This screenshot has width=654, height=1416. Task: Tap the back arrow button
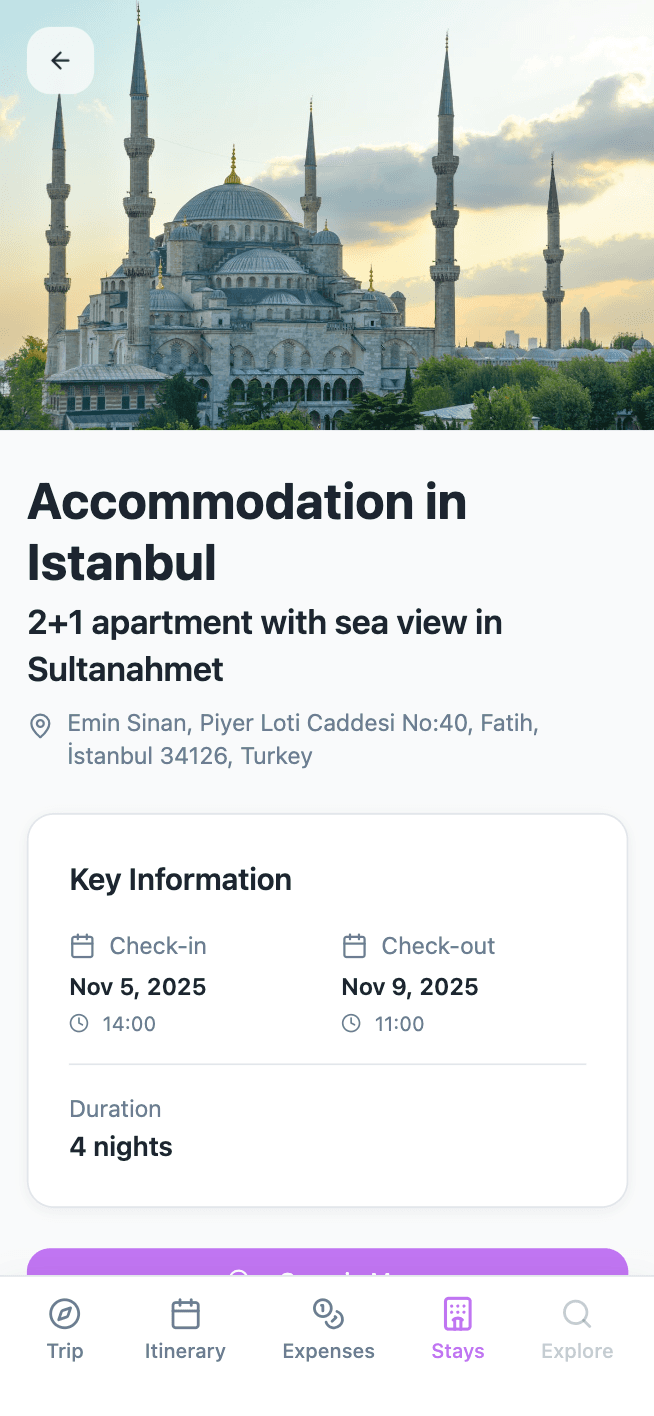[x=60, y=61]
